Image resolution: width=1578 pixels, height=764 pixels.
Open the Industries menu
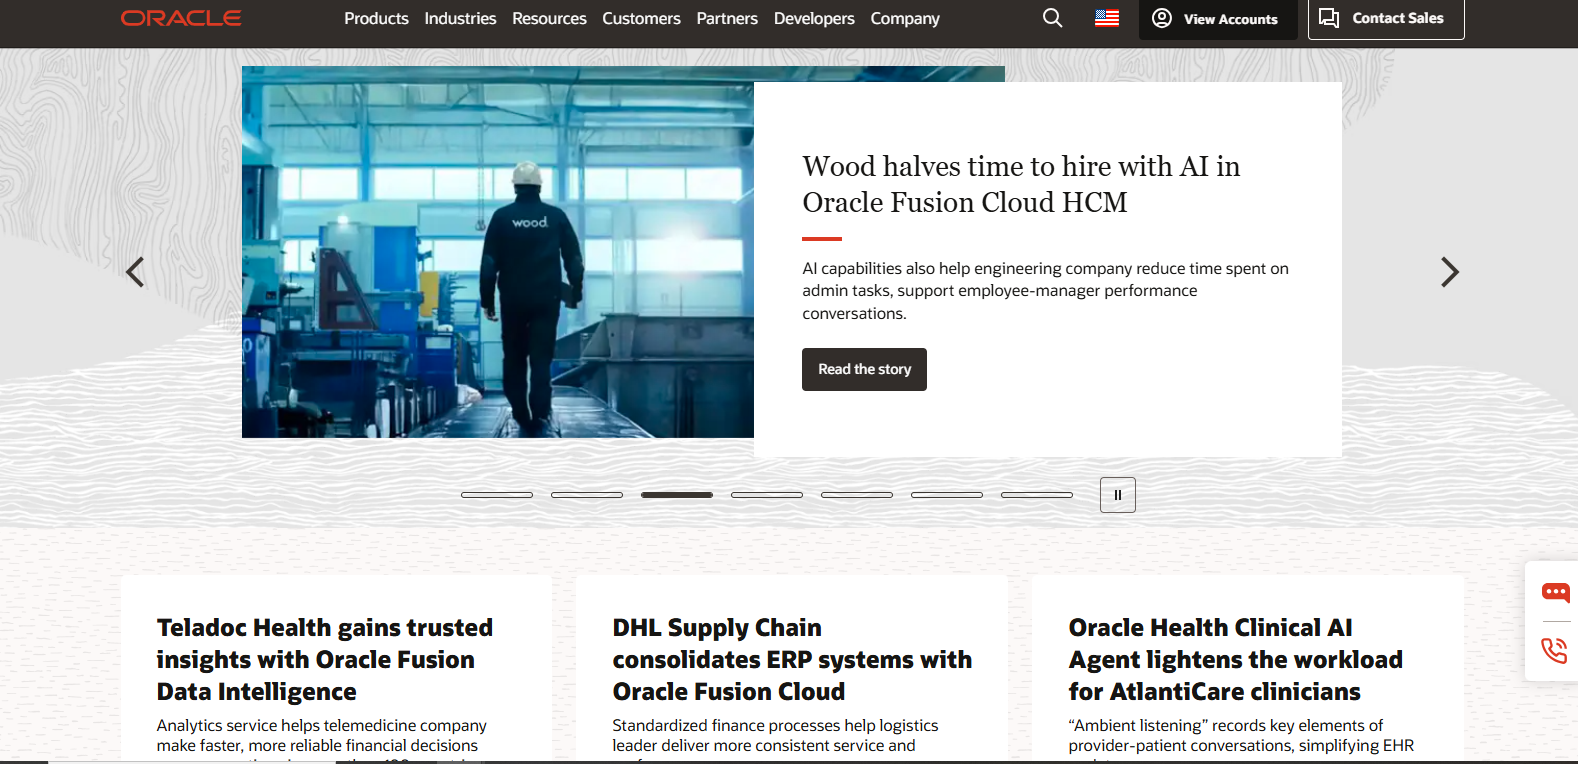(x=460, y=18)
